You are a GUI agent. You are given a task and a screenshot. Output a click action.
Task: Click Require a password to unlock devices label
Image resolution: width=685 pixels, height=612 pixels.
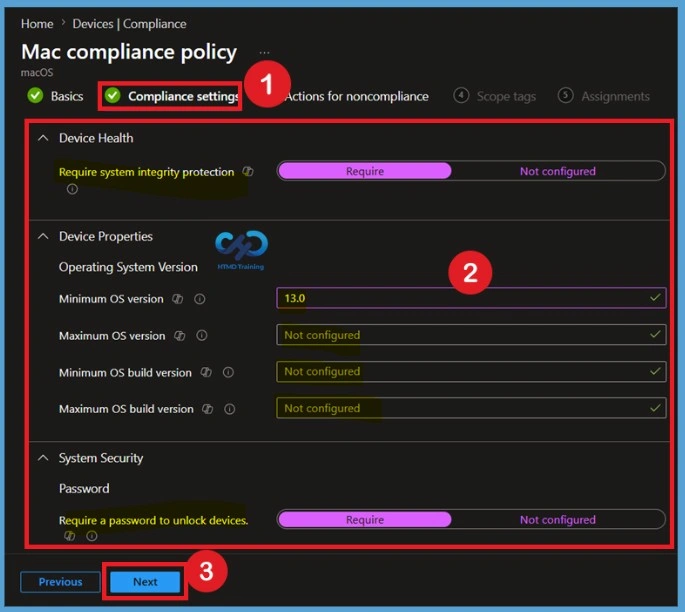(153, 520)
